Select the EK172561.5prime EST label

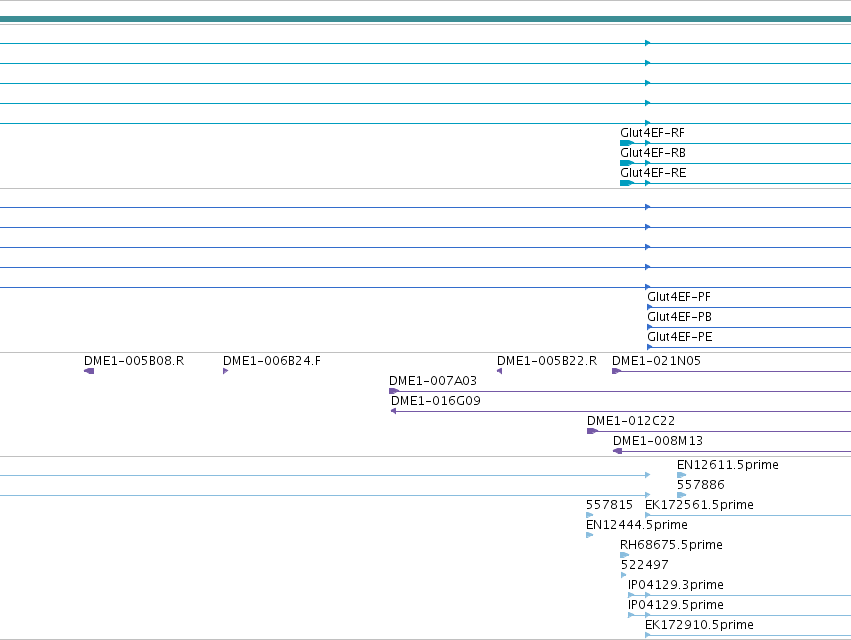(700, 505)
